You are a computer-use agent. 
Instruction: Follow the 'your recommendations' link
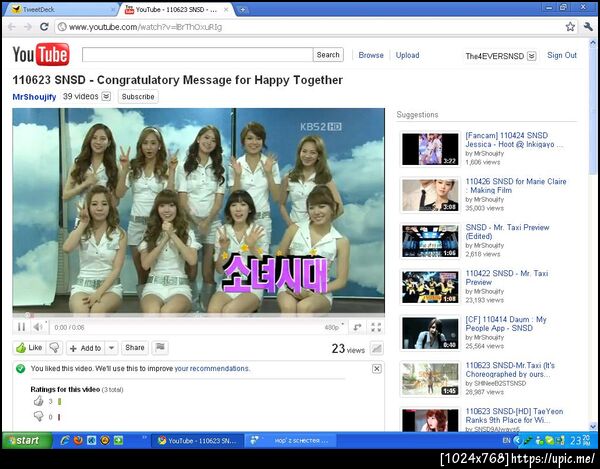coord(211,368)
